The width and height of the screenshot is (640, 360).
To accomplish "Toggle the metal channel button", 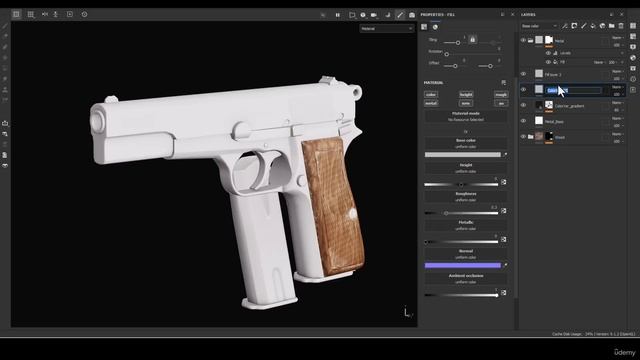I will (x=431, y=103).
